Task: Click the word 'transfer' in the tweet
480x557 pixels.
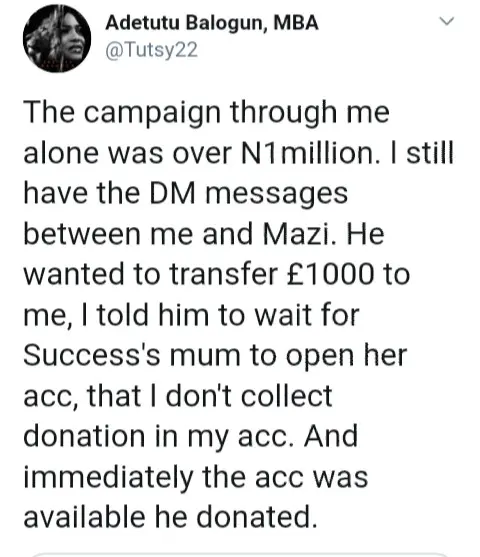Action: 223,274
